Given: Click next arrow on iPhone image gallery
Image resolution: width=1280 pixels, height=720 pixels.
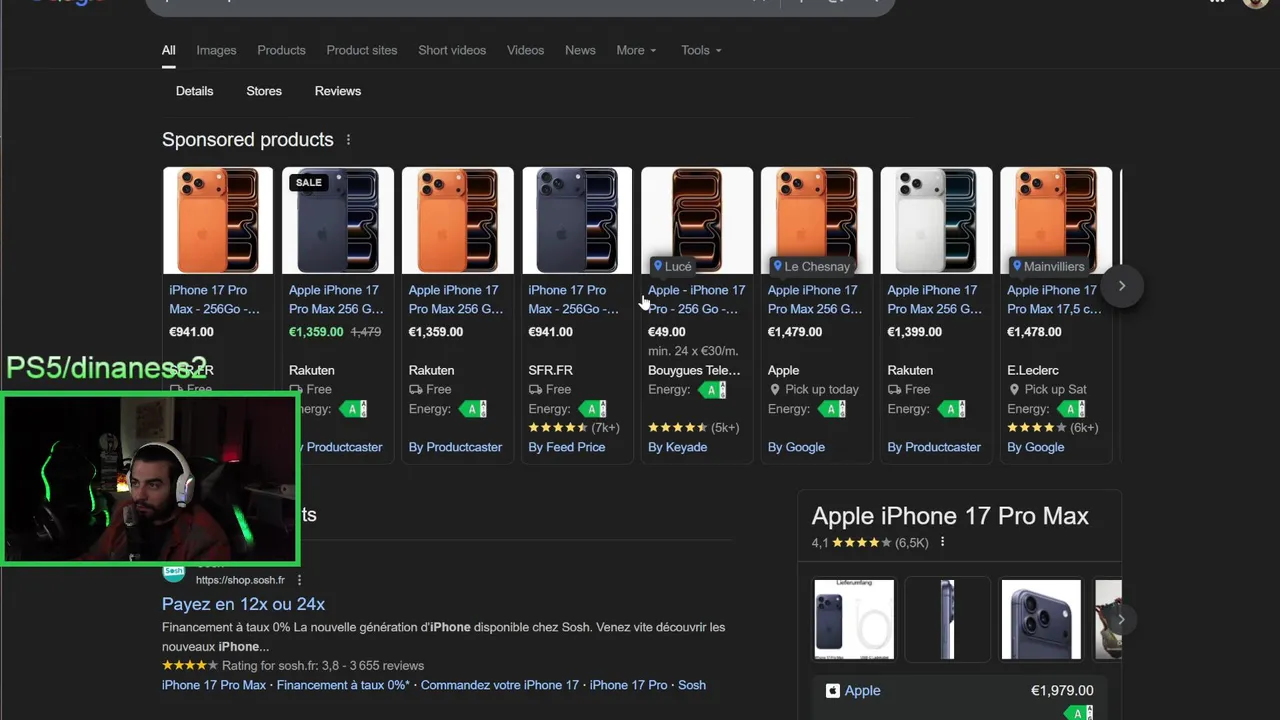Looking at the screenshot, I should point(1120,620).
